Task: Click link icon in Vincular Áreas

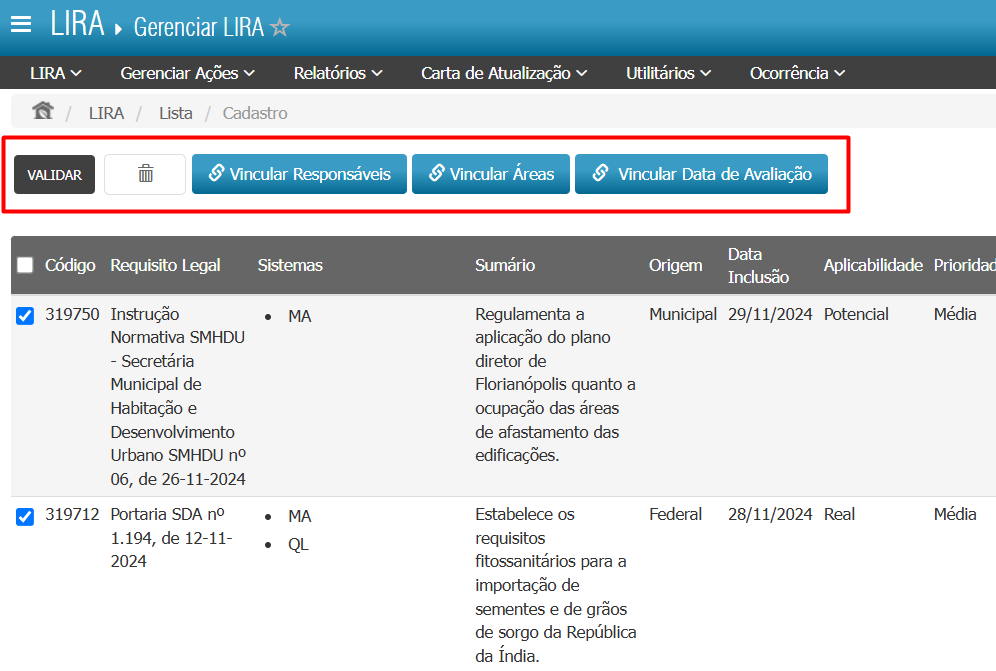Action: [436, 173]
